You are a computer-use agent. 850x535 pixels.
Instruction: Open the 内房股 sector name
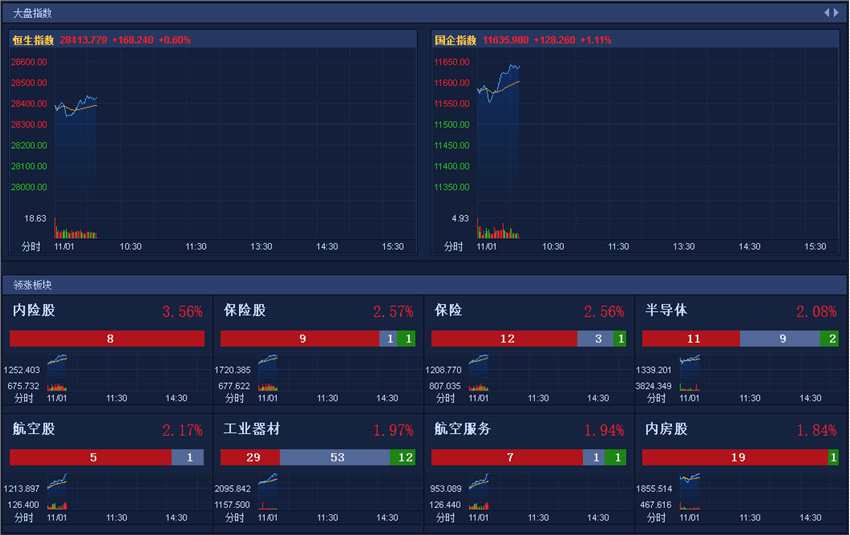click(666, 429)
